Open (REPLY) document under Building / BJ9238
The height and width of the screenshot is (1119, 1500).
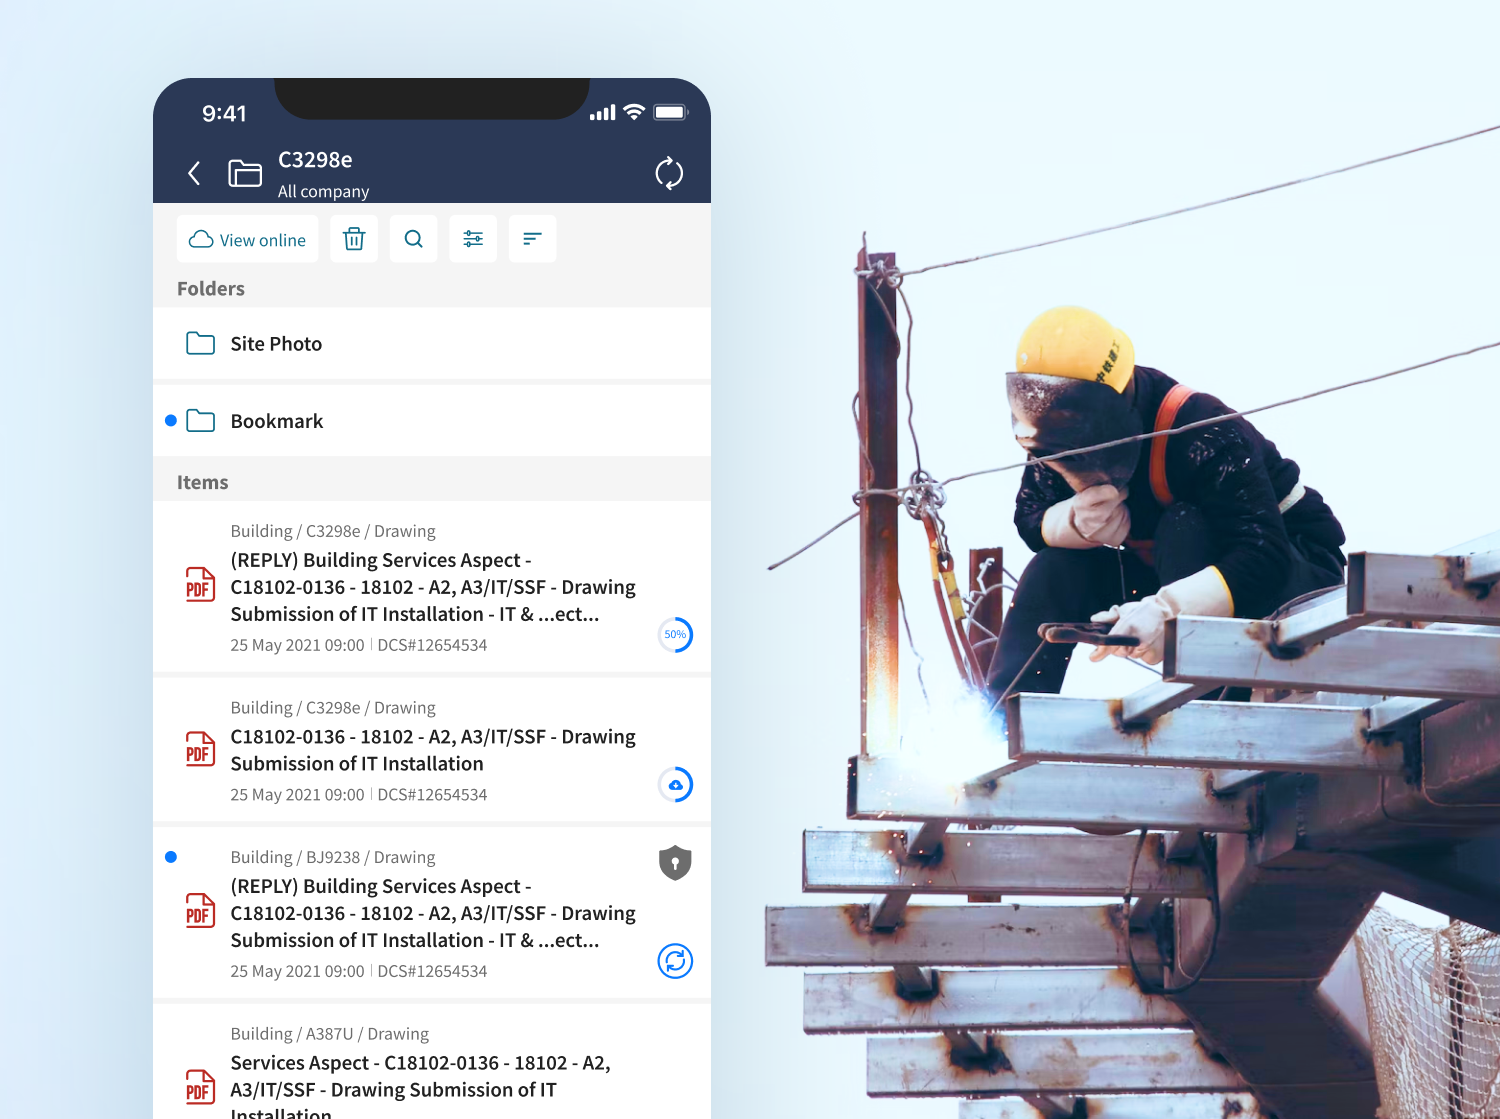tap(432, 912)
